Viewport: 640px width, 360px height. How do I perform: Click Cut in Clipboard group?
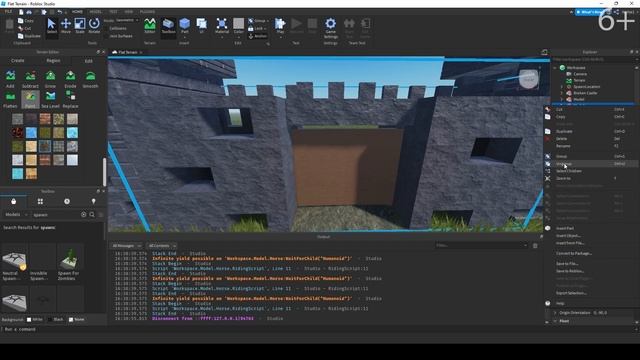click(24, 28)
